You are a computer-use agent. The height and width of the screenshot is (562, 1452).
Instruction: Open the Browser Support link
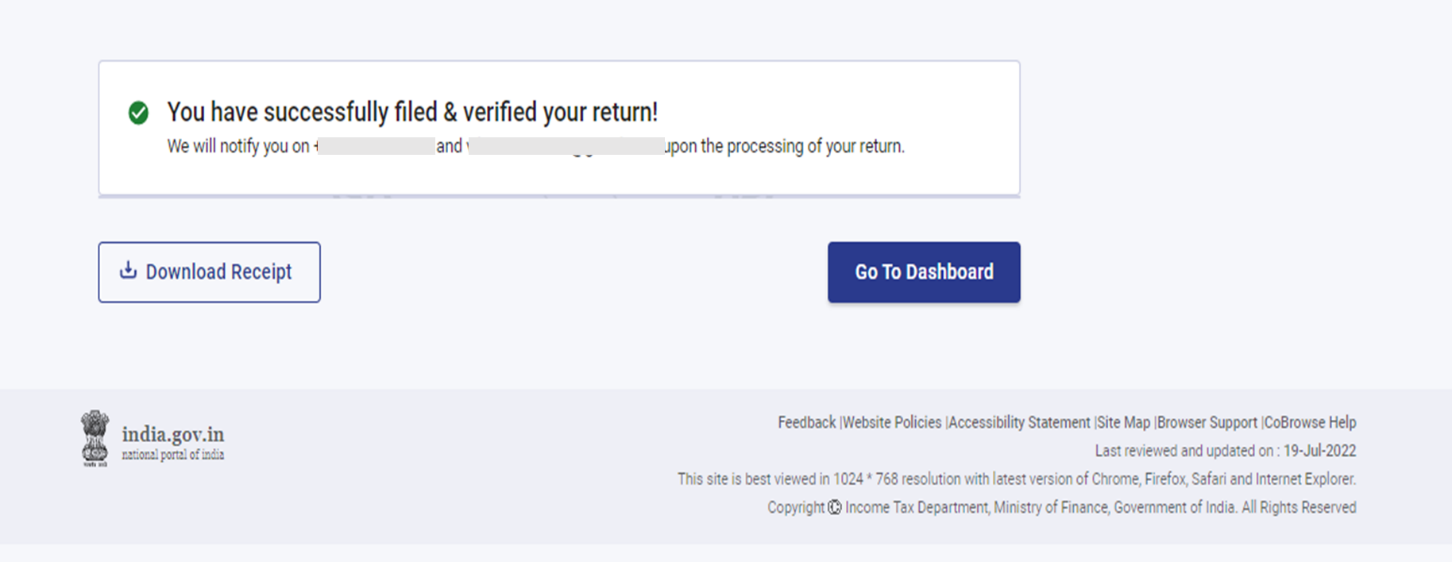pyautogui.click(x=1207, y=423)
